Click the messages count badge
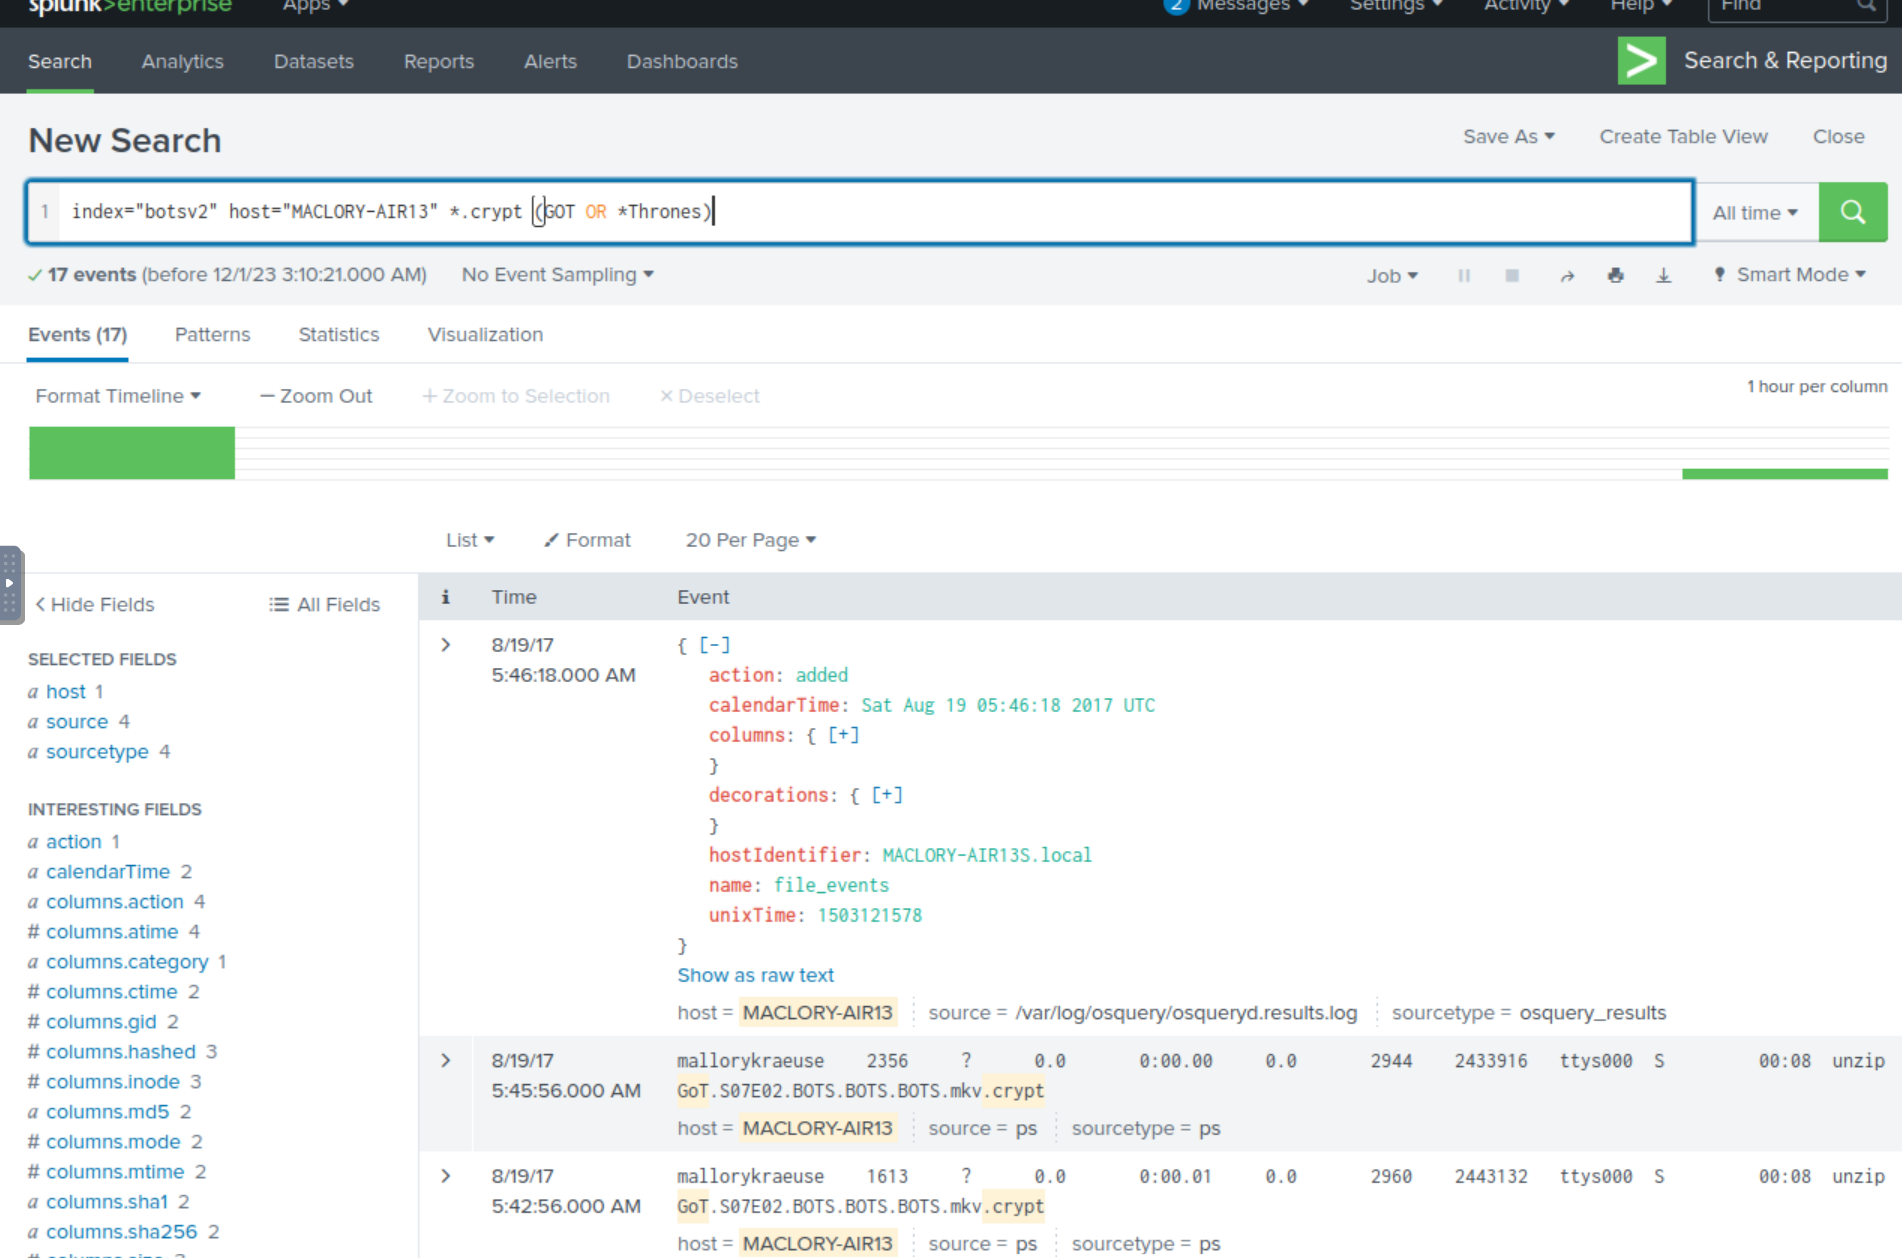 [x=1176, y=5]
